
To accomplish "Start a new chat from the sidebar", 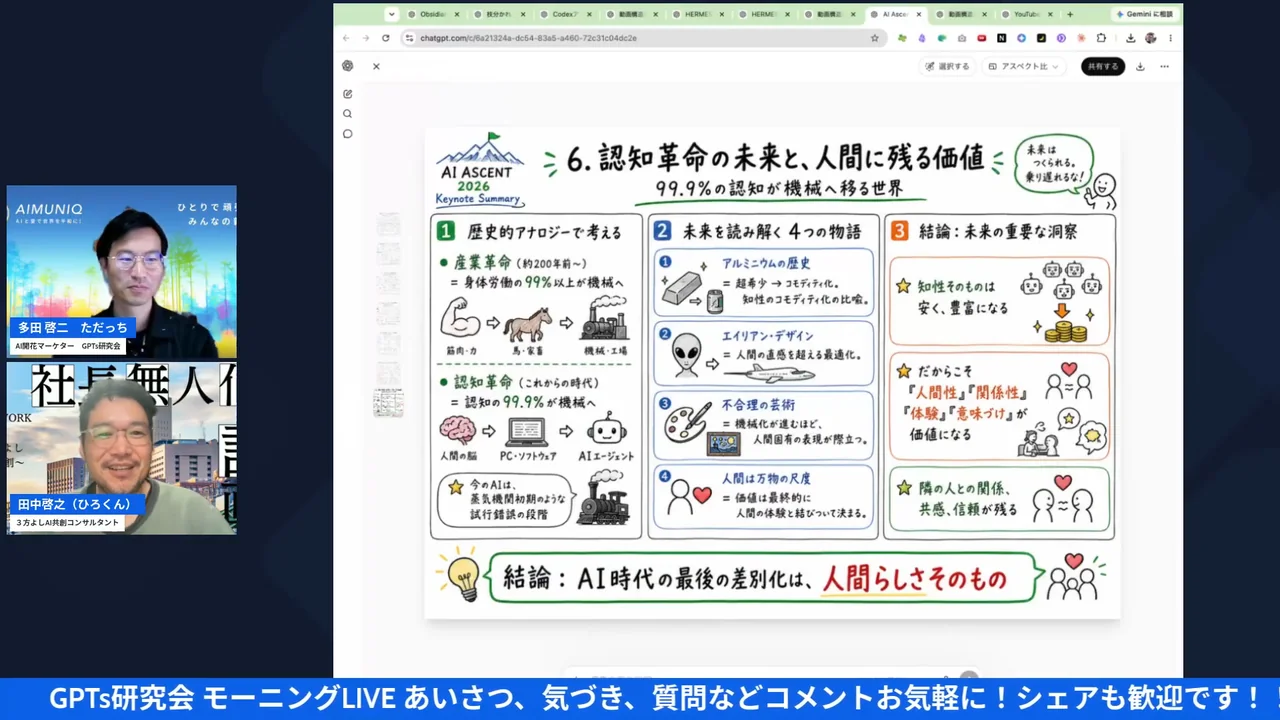I will click(347, 94).
